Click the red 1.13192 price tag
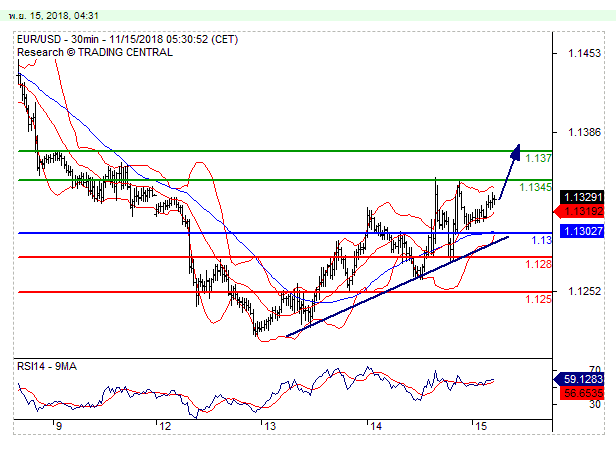 pyautogui.click(x=579, y=212)
